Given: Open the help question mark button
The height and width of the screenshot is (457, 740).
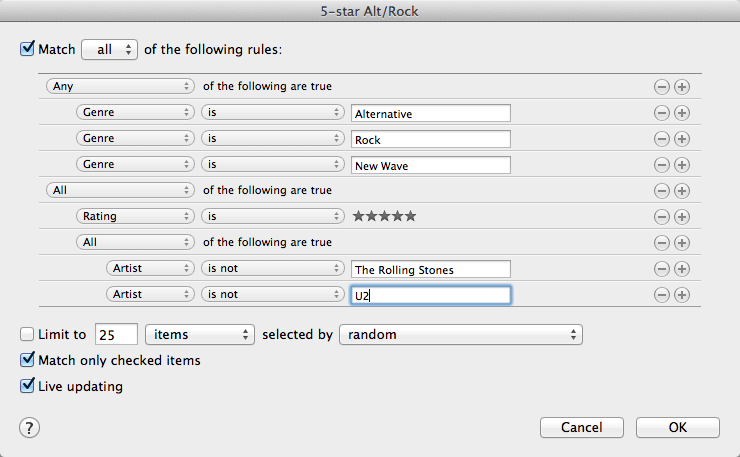Looking at the screenshot, I should click(29, 427).
